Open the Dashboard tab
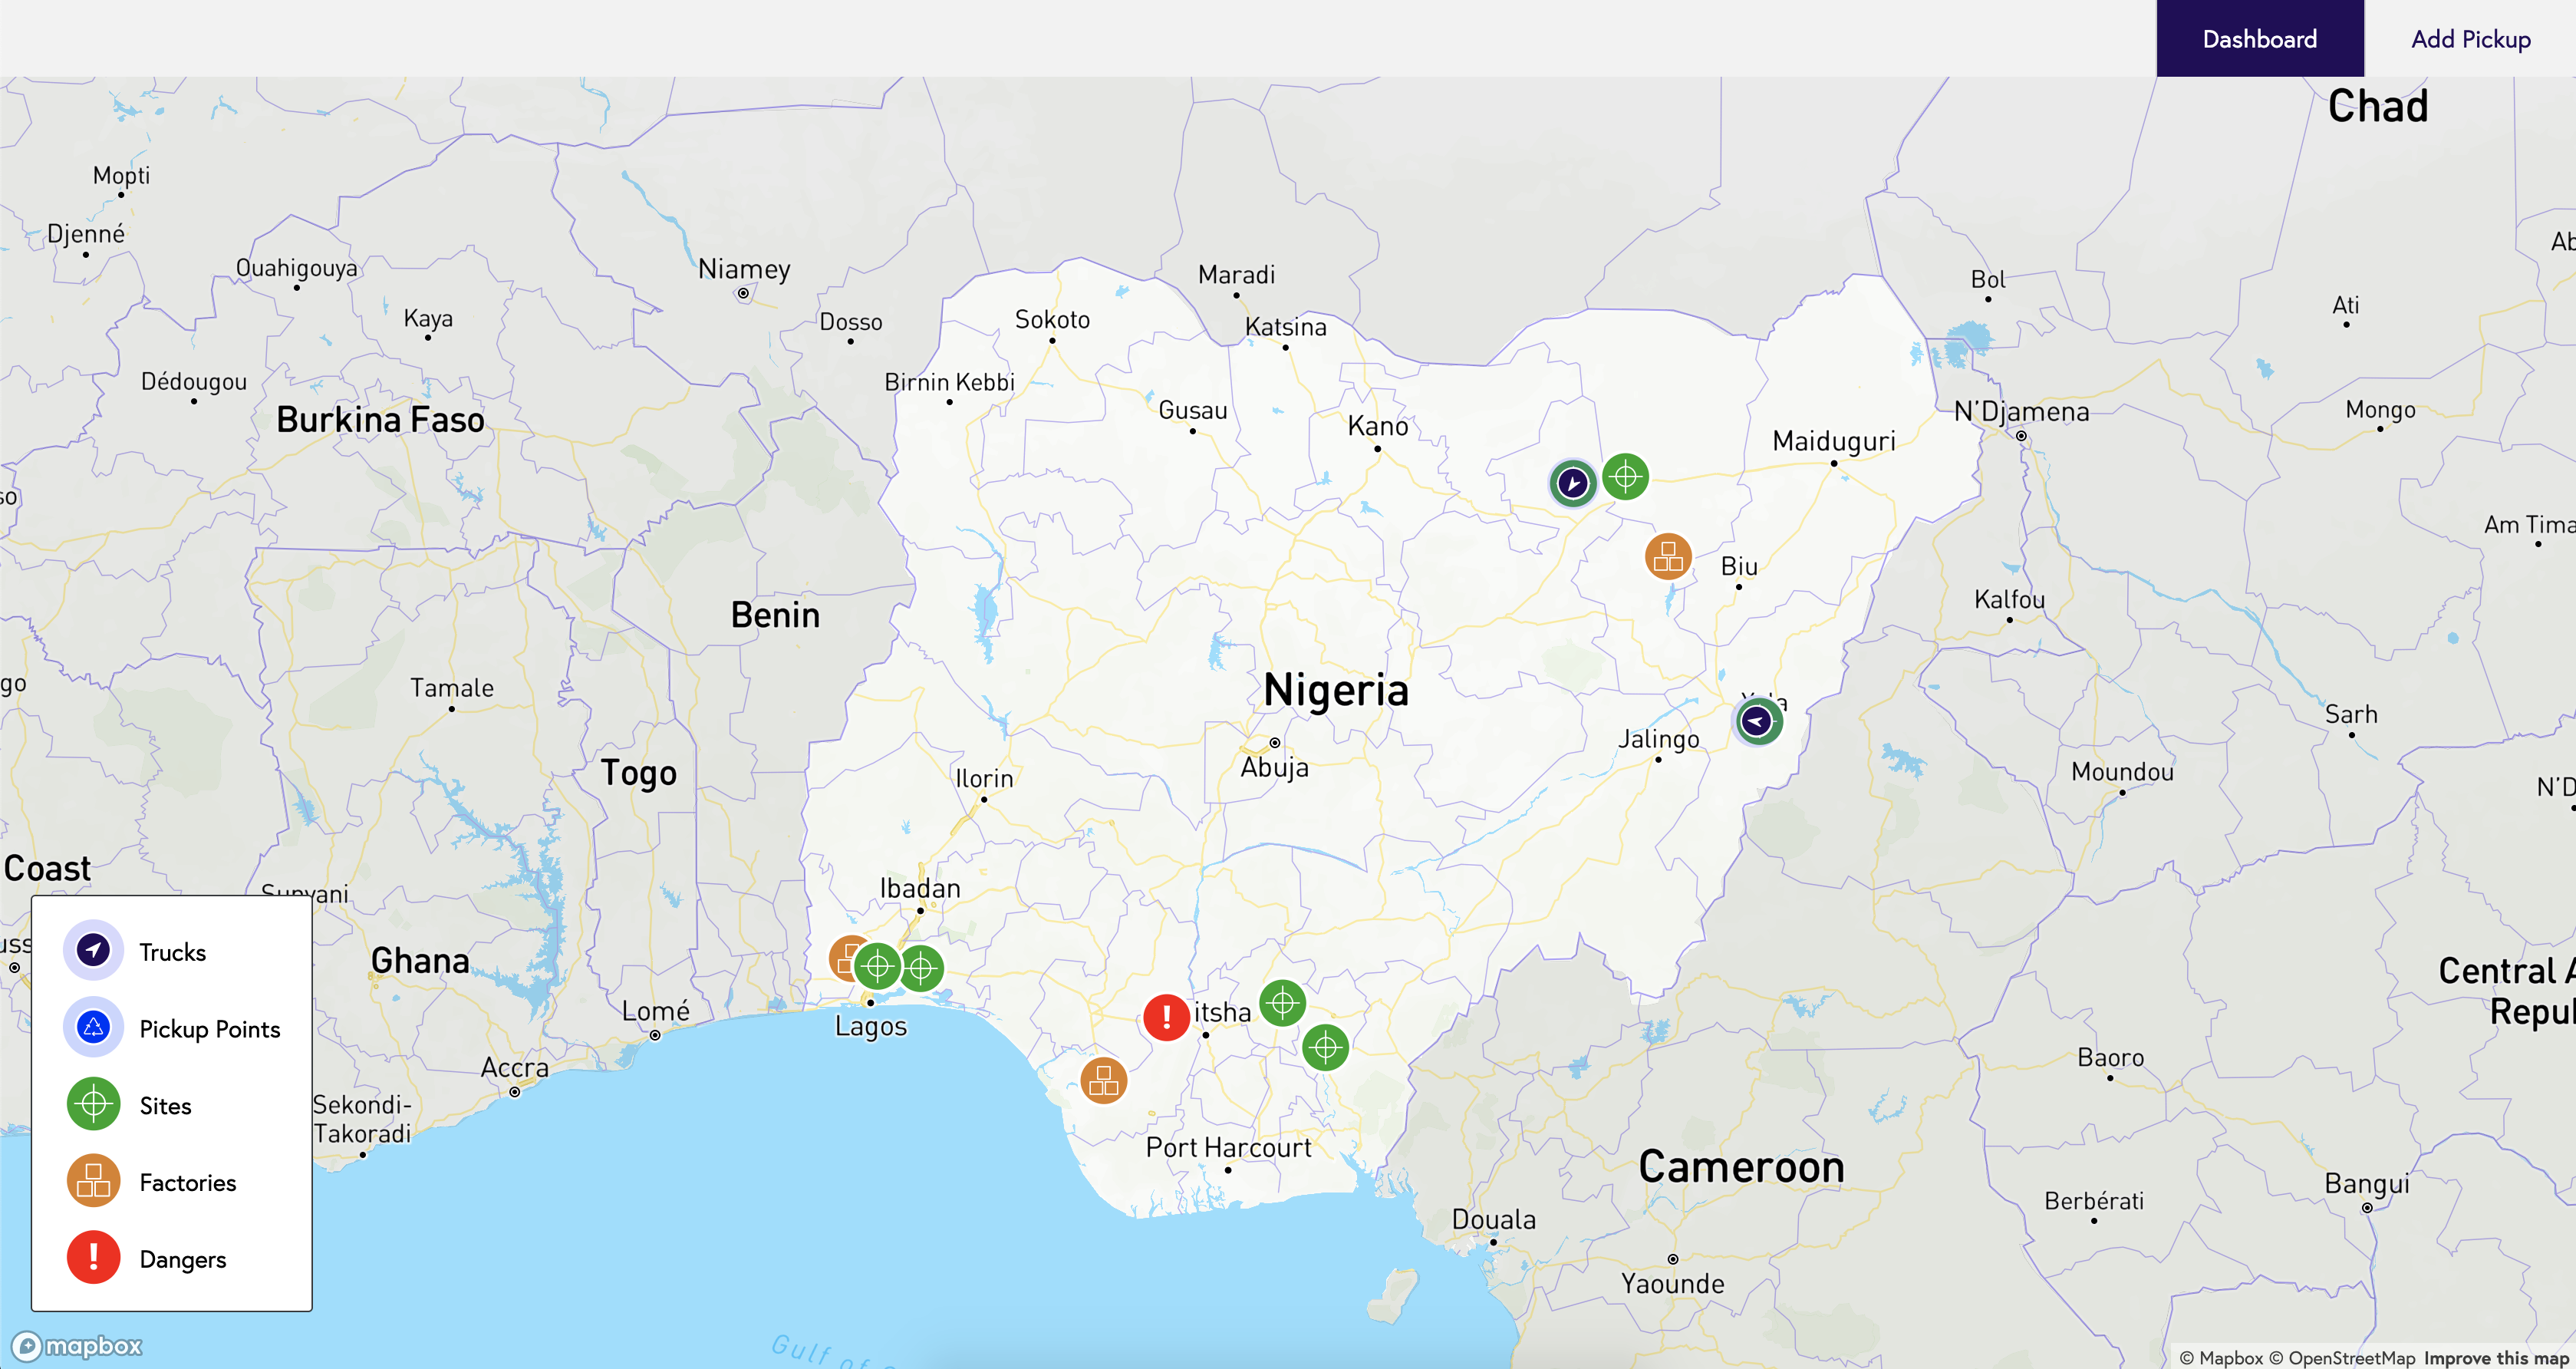2576x1369 pixels. pyautogui.click(x=2259, y=39)
